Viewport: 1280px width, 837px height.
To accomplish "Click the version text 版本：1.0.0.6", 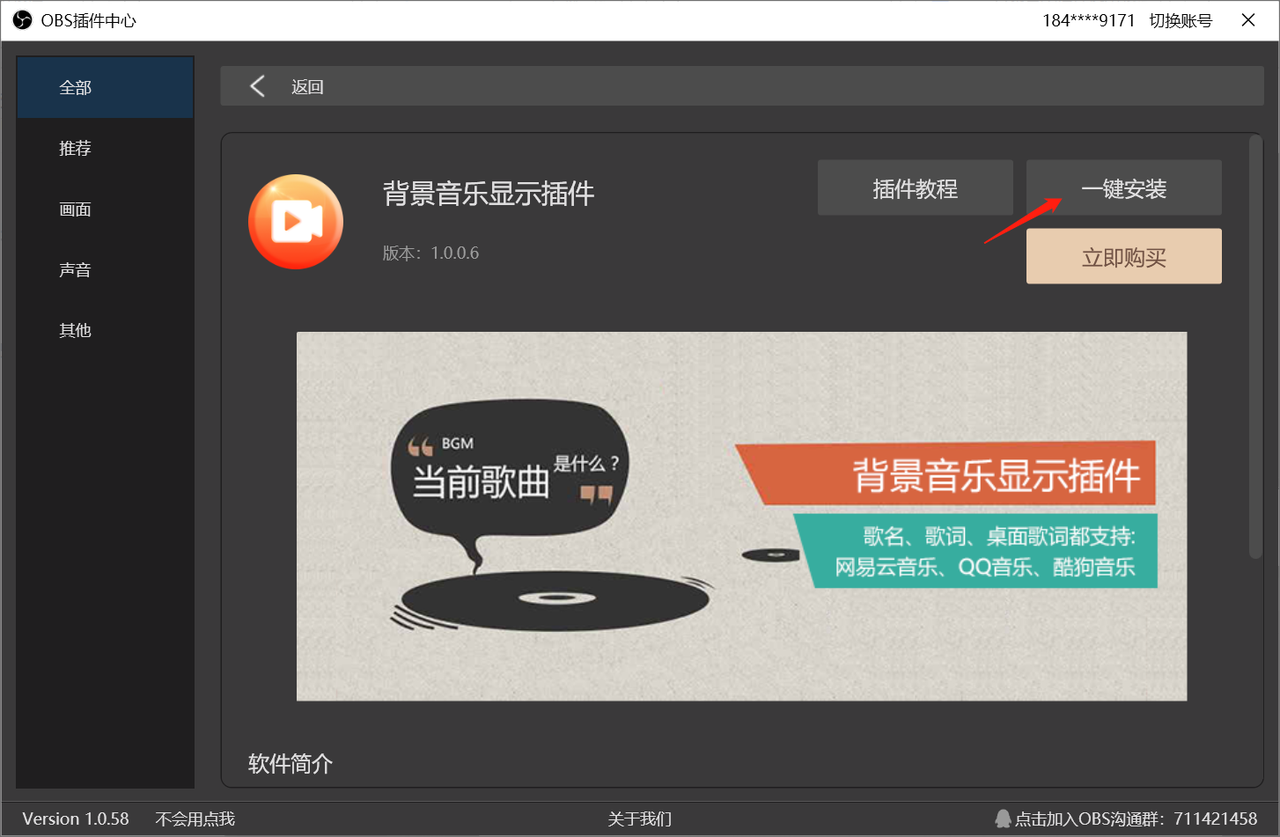I will (431, 253).
